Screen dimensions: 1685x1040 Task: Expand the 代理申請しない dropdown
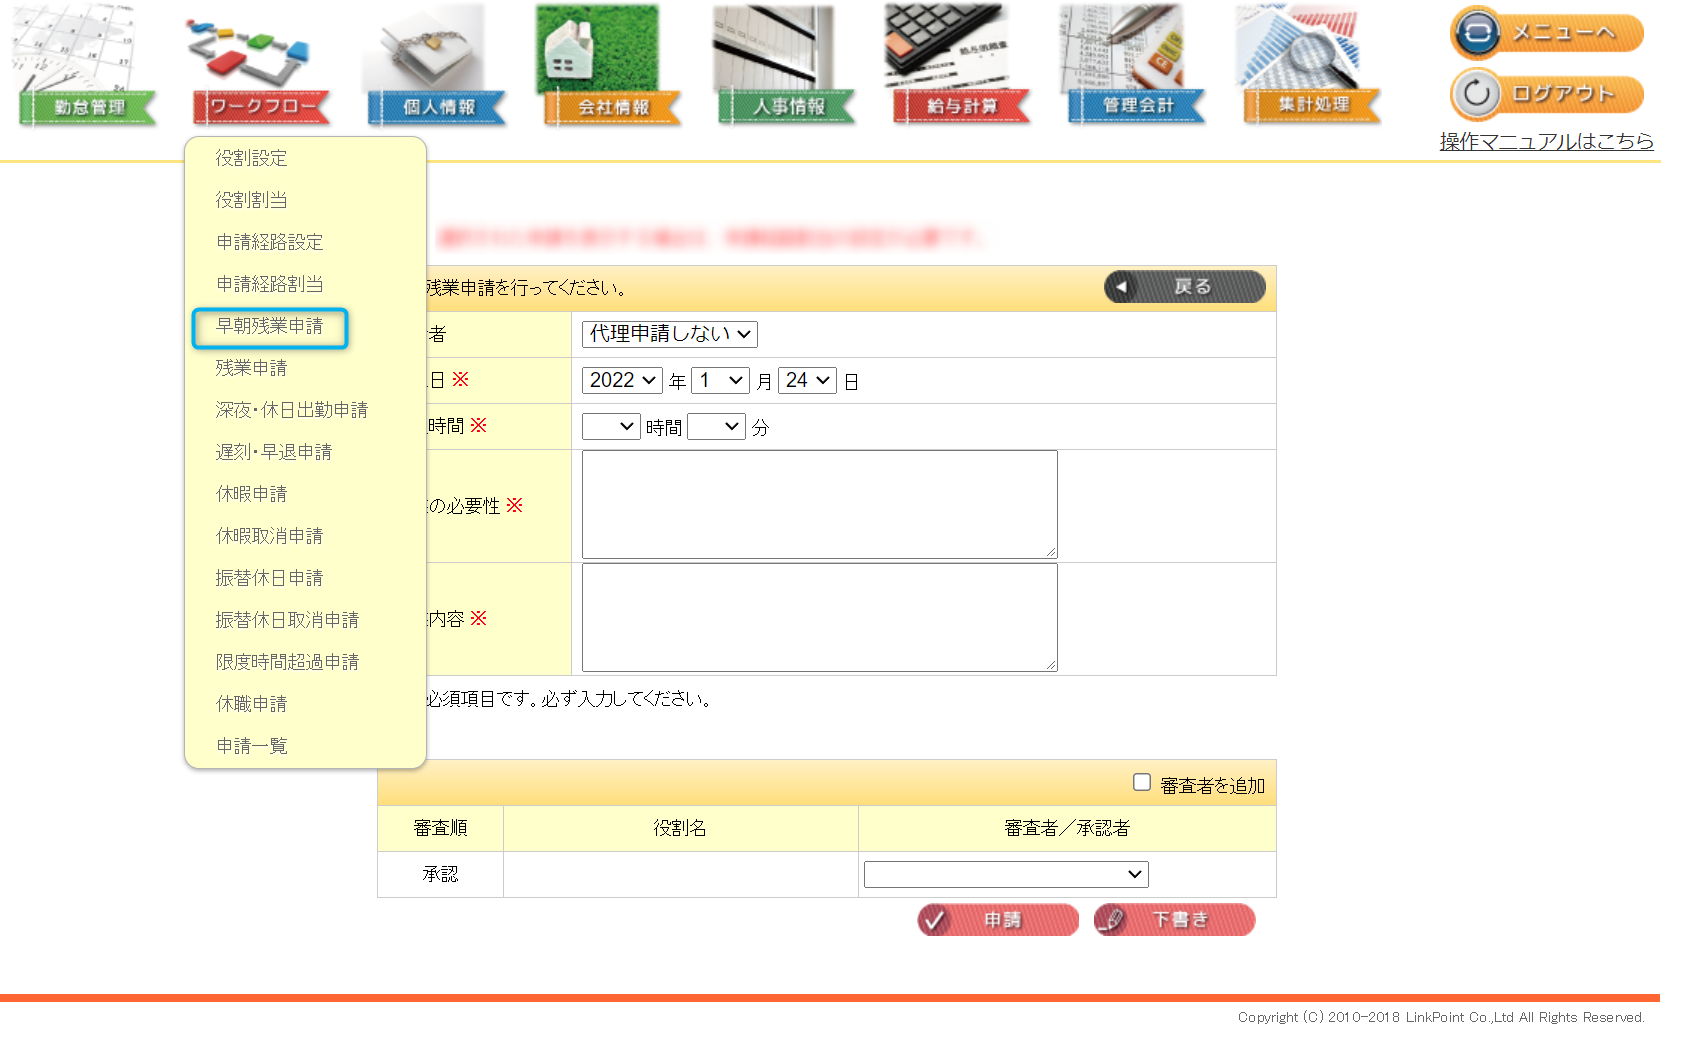669,334
